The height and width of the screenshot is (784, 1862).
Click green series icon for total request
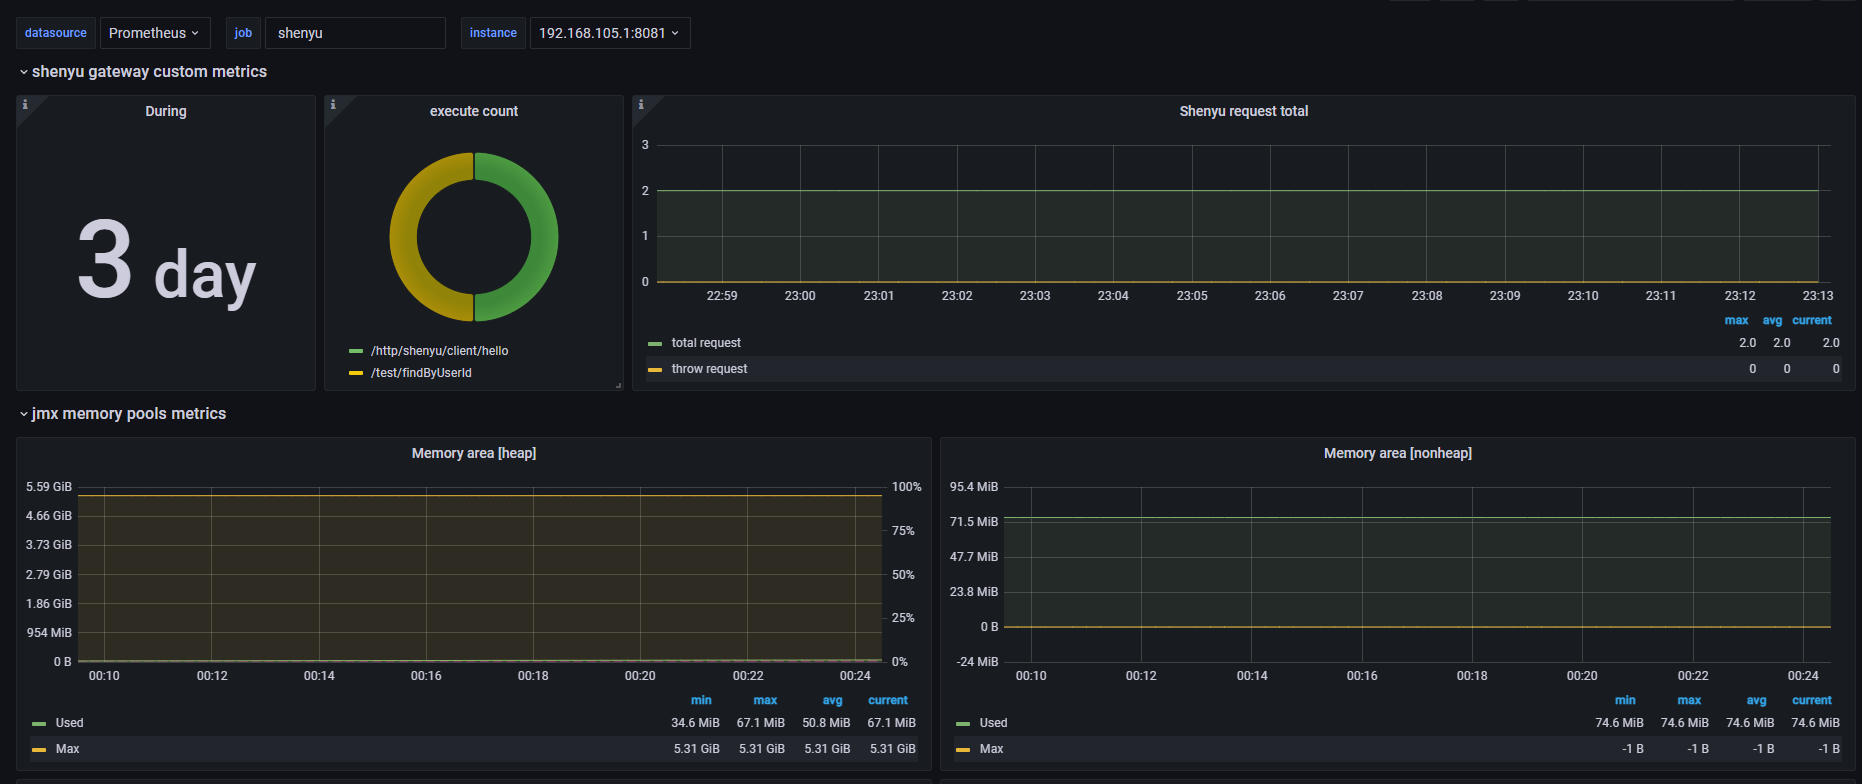[x=655, y=343]
